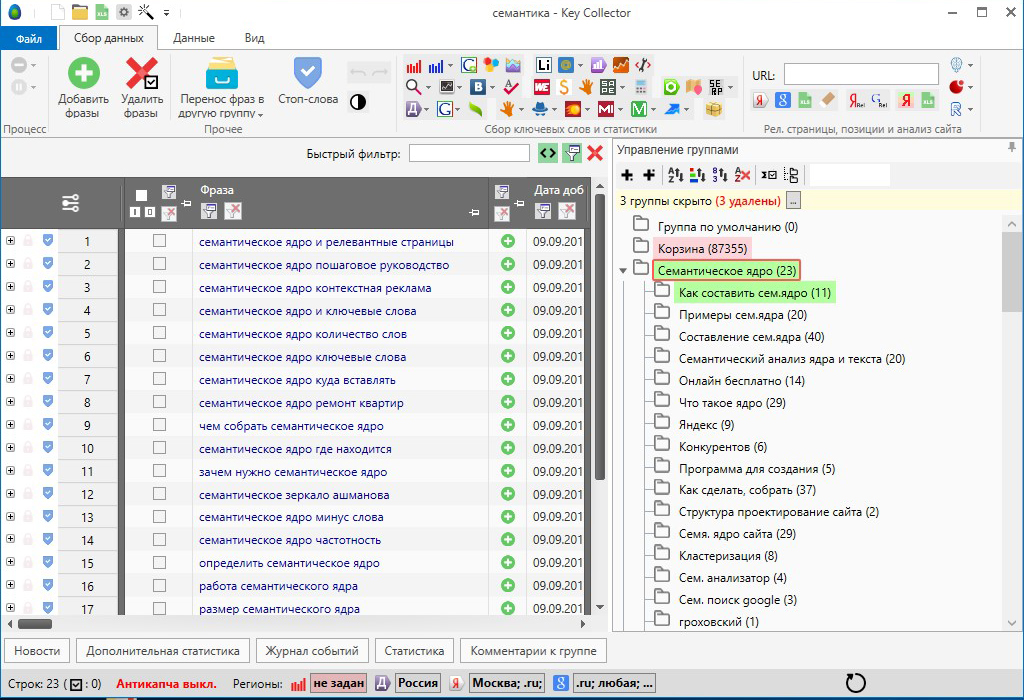Open the 'Журнал событий' bottom tab

tap(312, 651)
